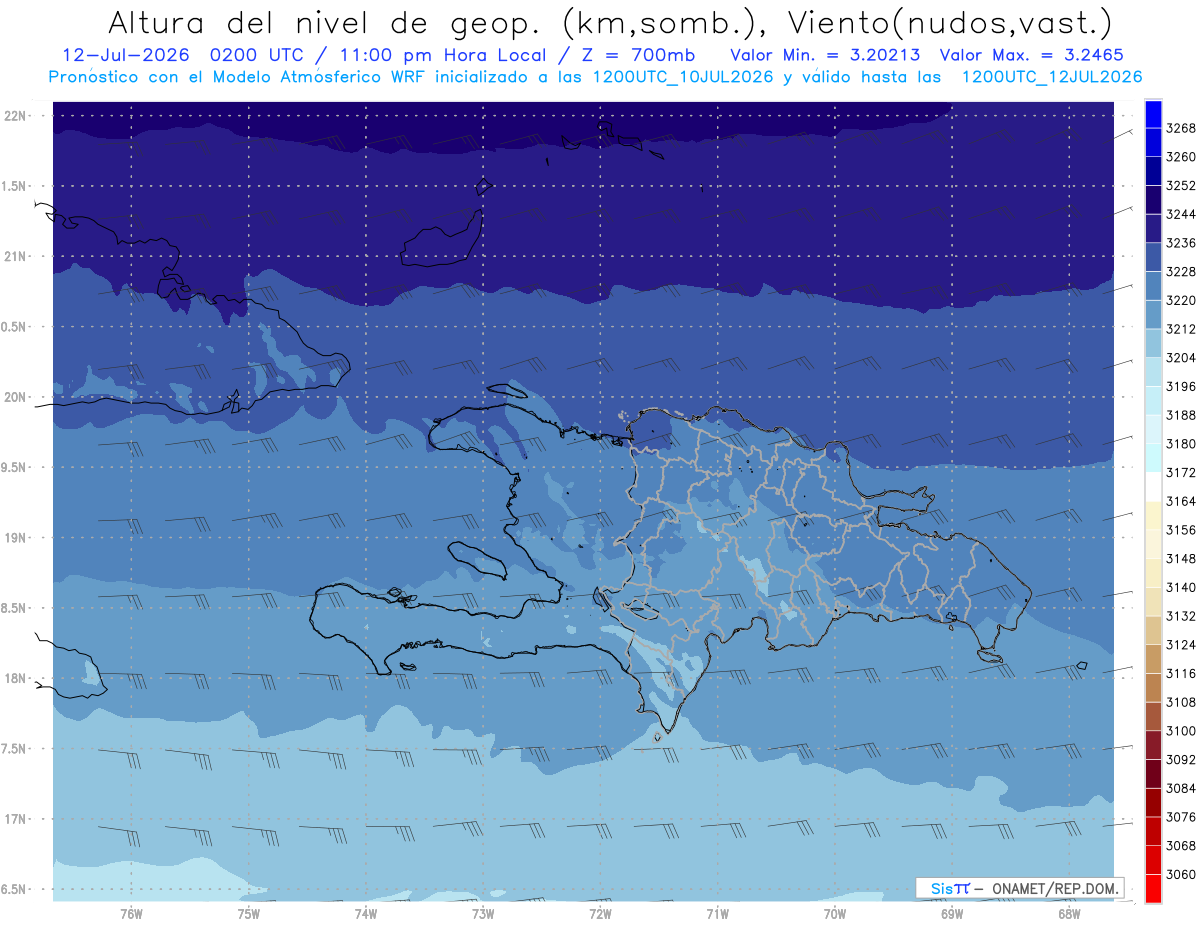Click the white legend band between 3164 and 3172
This screenshot has width=1200, height=927.
1152,486
